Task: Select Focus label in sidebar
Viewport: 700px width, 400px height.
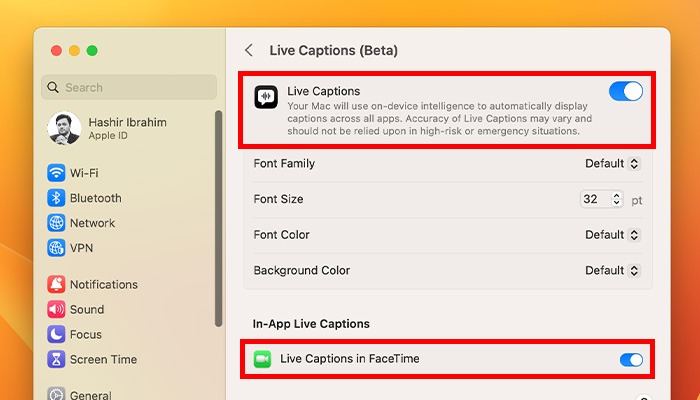Action: (x=86, y=334)
